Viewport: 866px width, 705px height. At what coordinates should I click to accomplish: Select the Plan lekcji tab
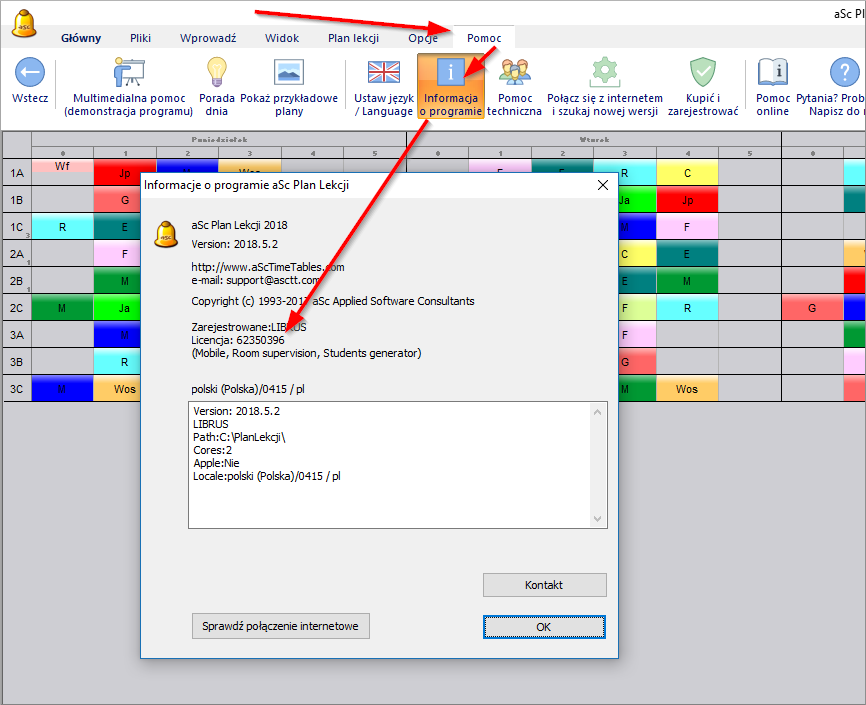click(x=353, y=38)
